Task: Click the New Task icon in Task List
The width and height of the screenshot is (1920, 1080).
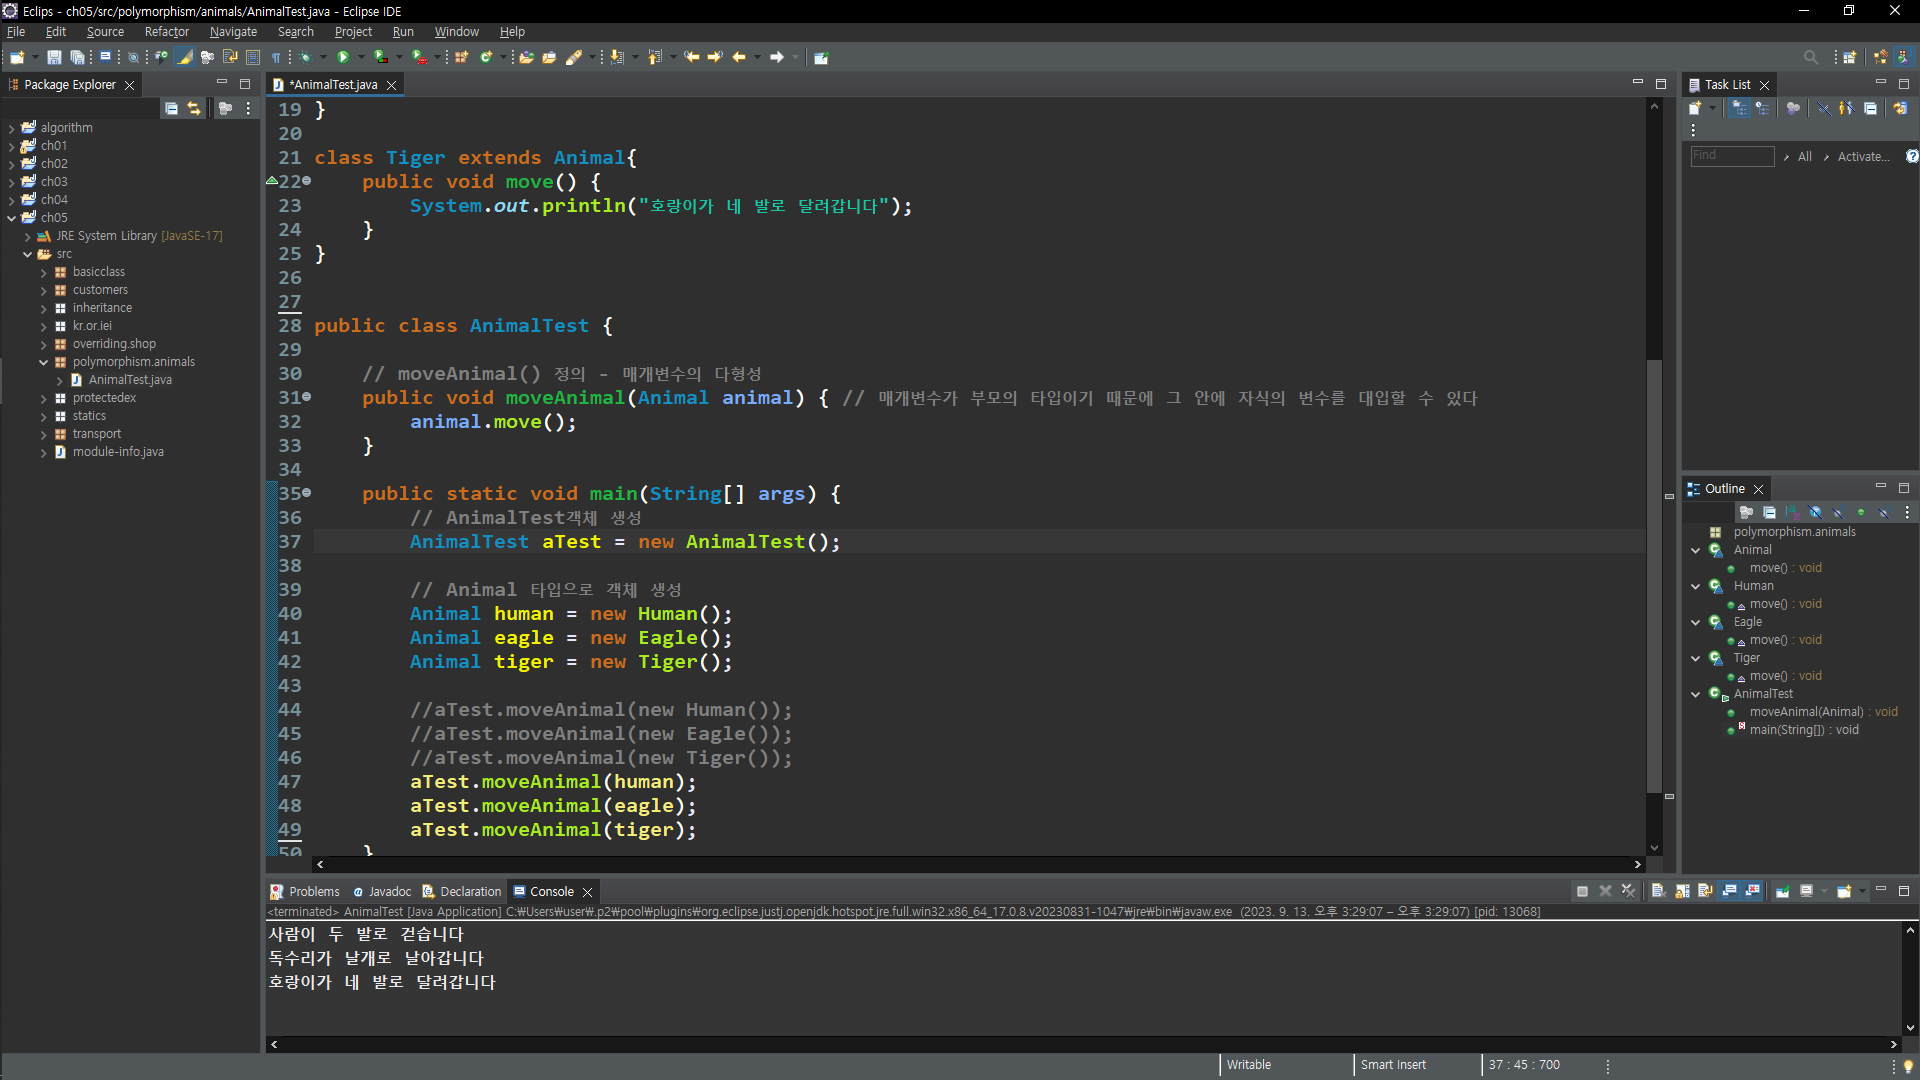Action: point(1695,109)
